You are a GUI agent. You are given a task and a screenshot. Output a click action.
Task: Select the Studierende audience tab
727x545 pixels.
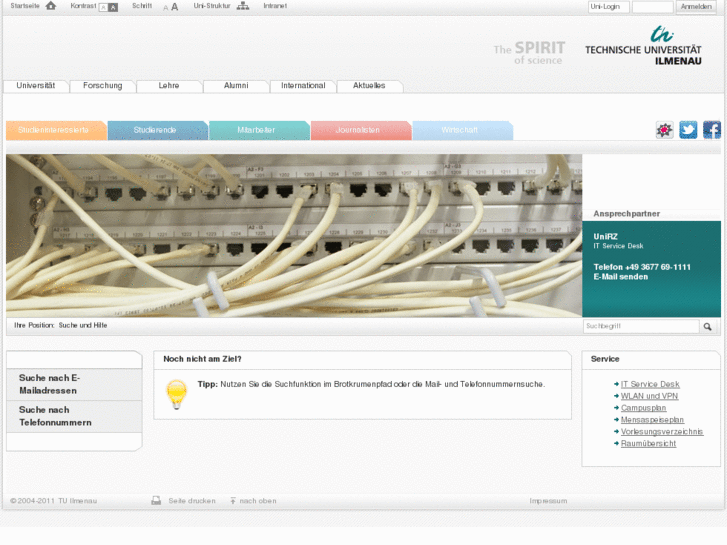(x=156, y=130)
